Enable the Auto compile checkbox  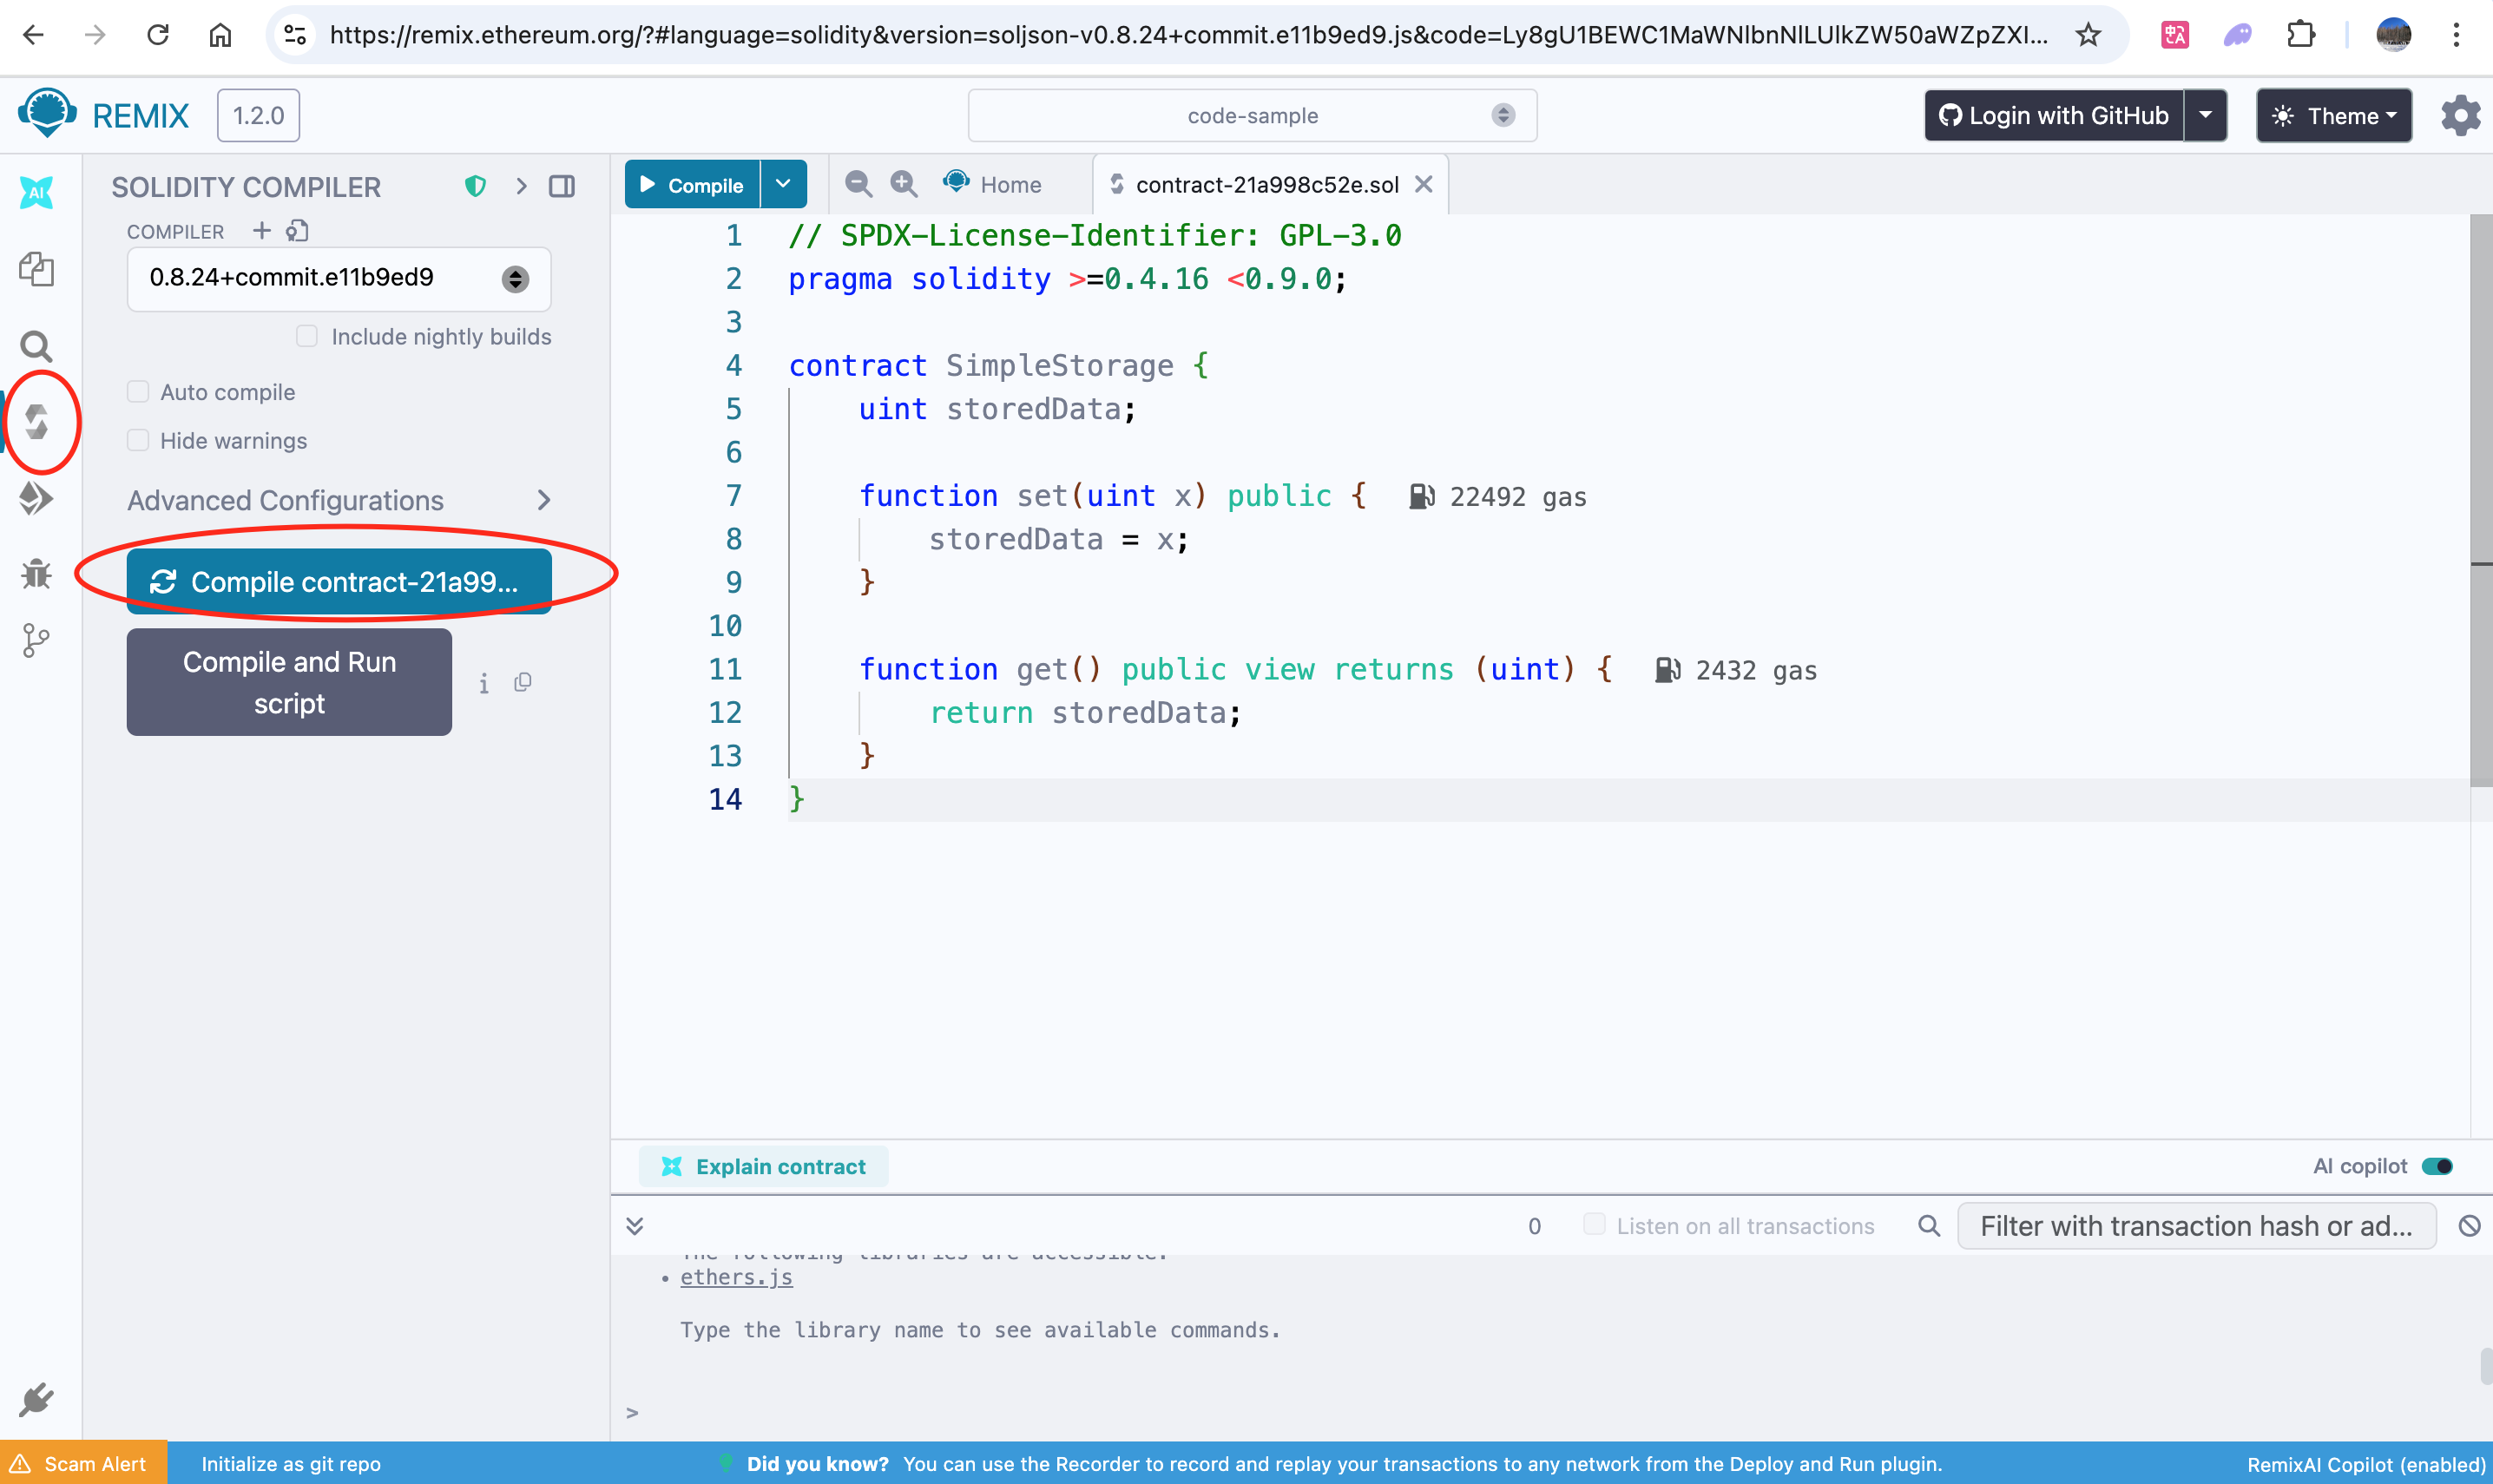138,392
